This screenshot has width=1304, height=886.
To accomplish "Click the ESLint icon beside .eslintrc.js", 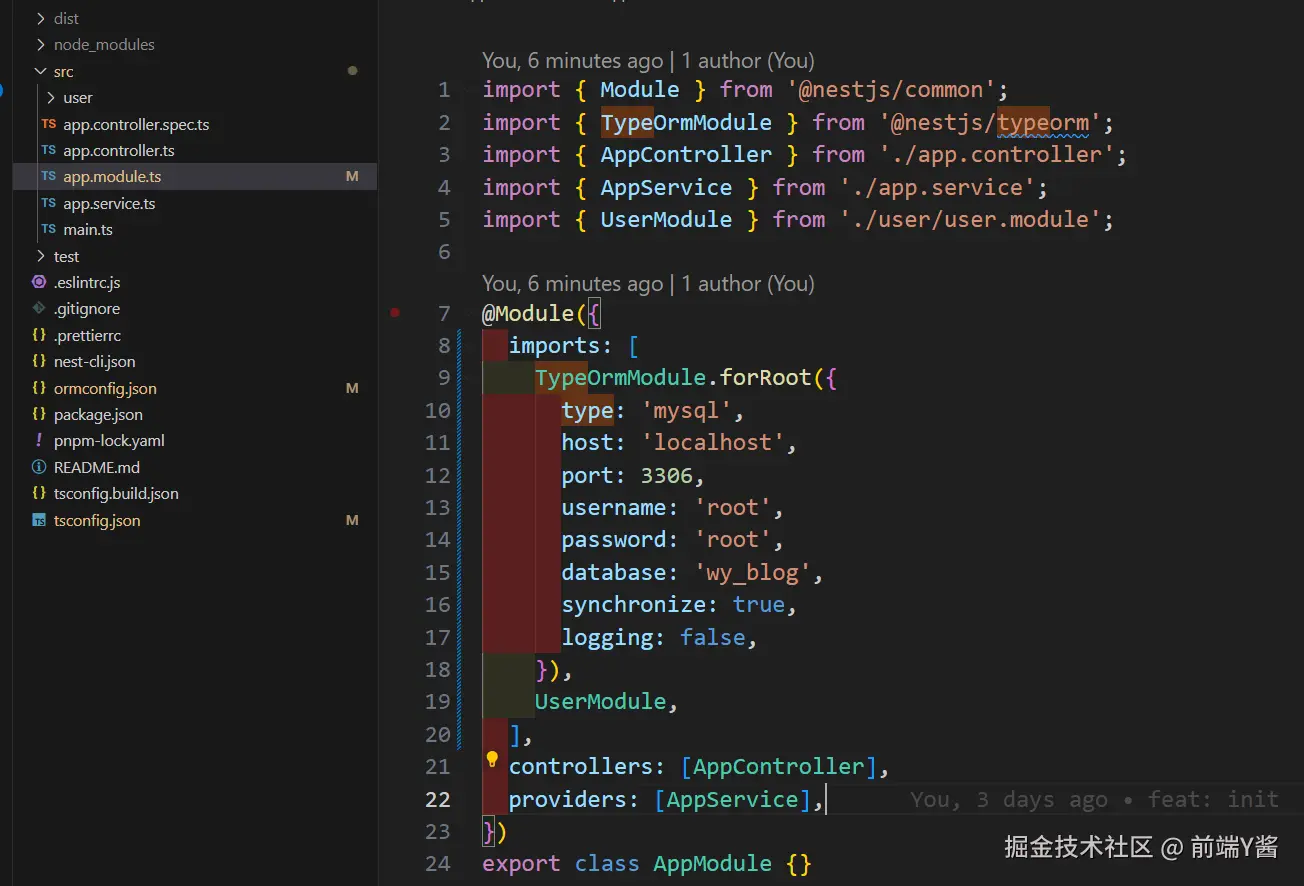I will 39,283.
